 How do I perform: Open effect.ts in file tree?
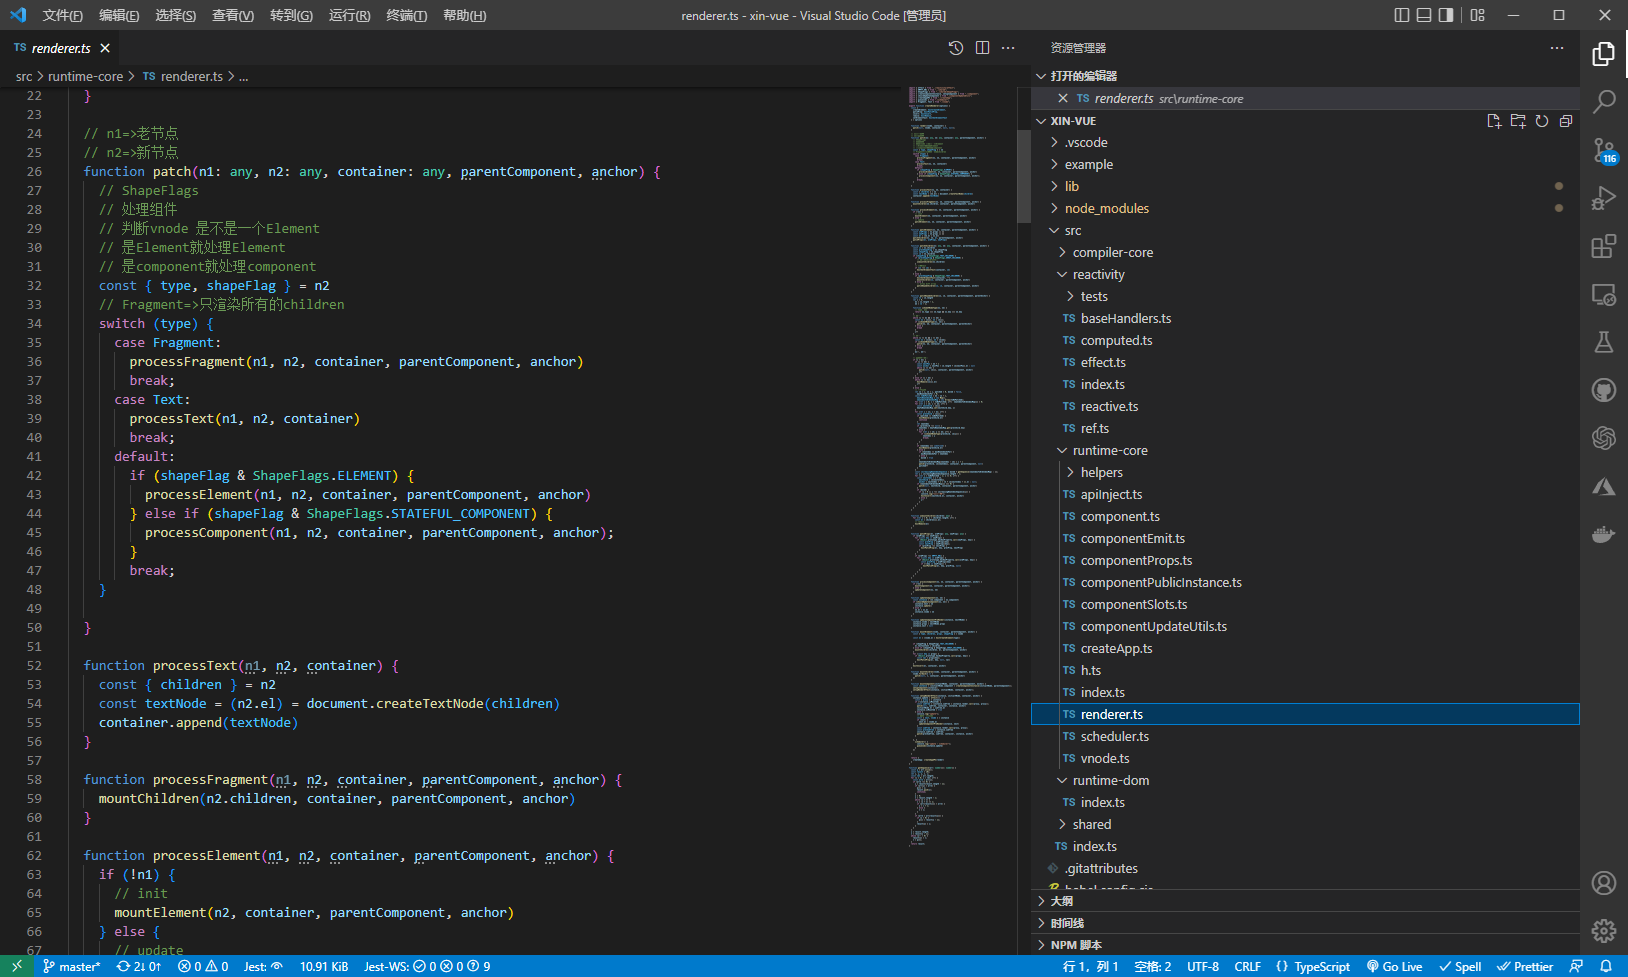(x=1305, y=363)
